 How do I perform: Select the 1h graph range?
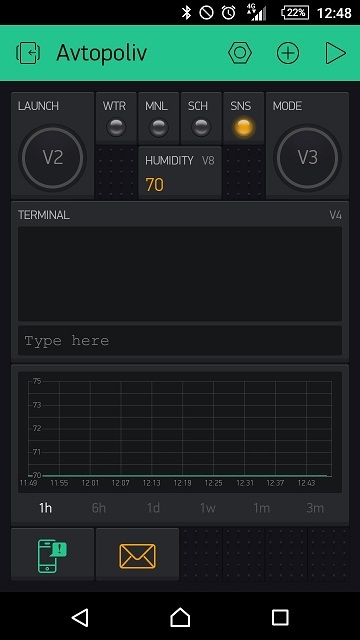click(x=45, y=508)
